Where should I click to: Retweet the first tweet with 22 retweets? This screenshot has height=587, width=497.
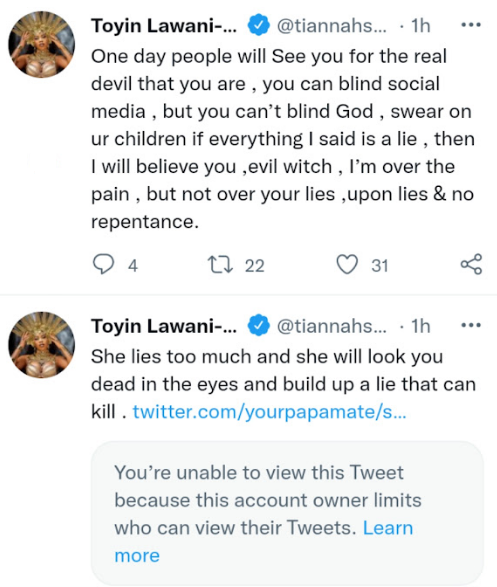click(220, 264)
